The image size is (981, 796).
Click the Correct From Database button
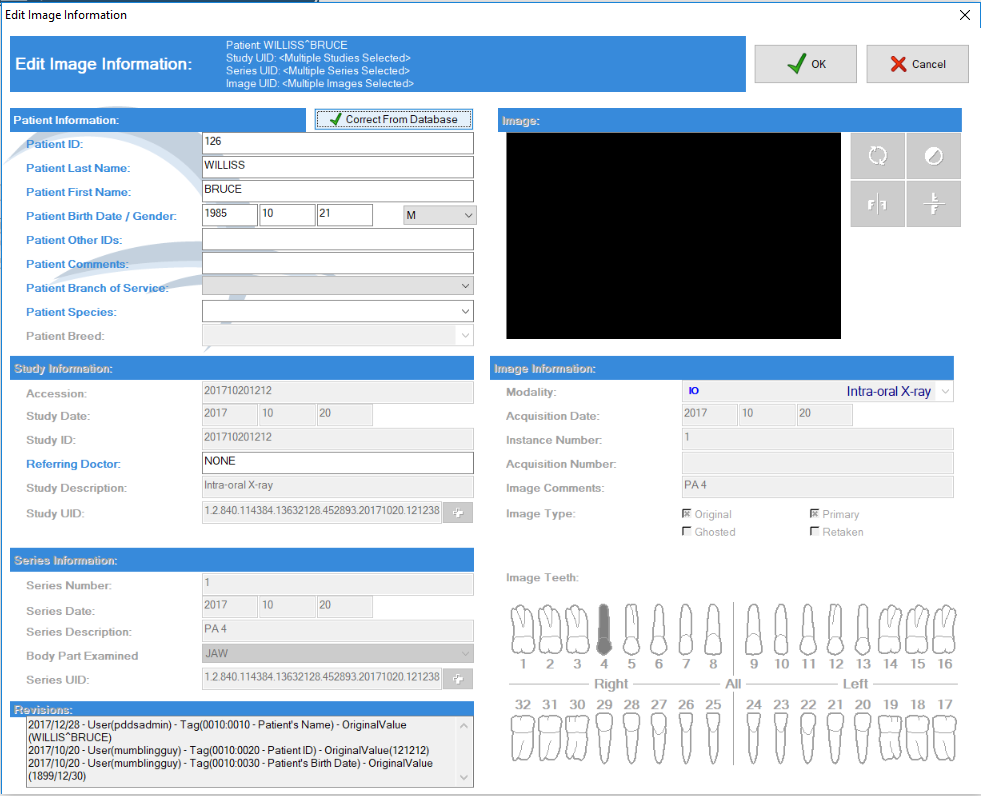(394, 119)
